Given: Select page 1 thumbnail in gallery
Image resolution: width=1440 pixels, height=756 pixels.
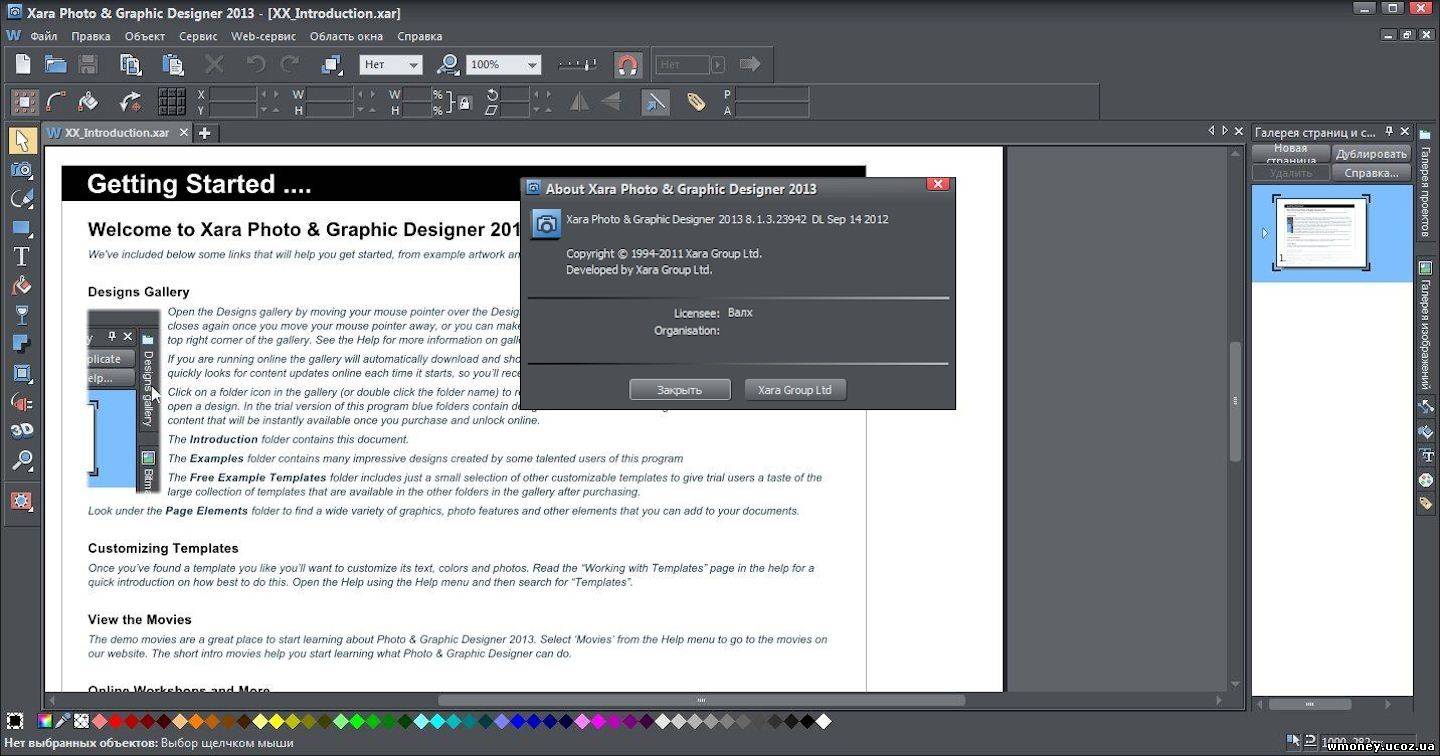Looking at the screenshot, I should click(1321, 232).
